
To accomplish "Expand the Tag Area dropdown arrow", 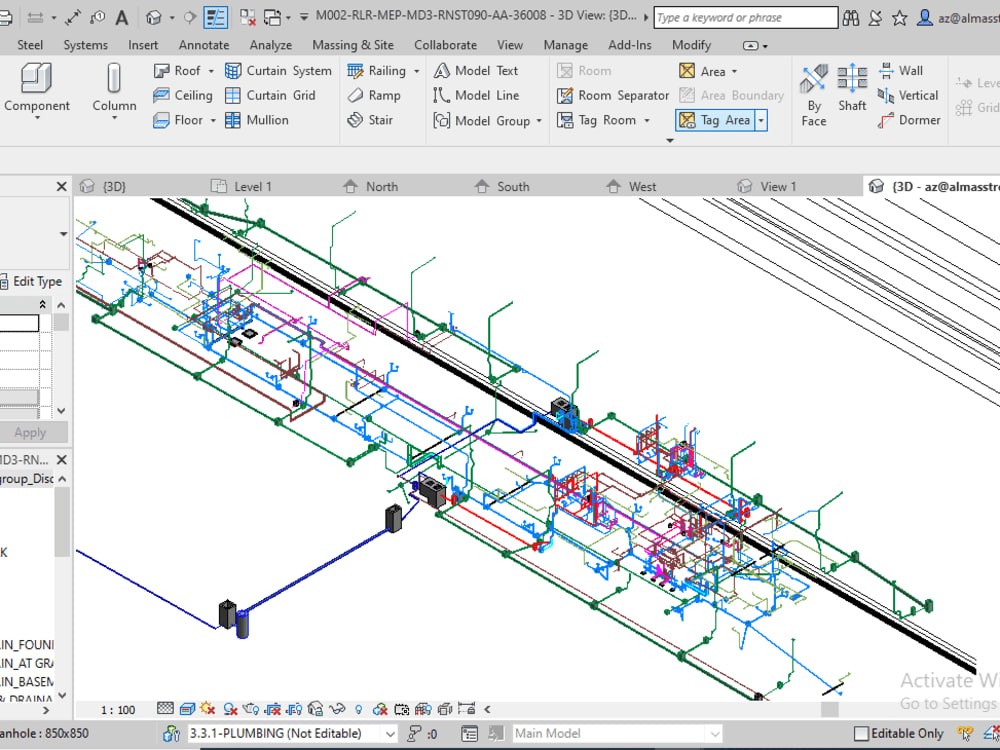I will tap(761, 120).
